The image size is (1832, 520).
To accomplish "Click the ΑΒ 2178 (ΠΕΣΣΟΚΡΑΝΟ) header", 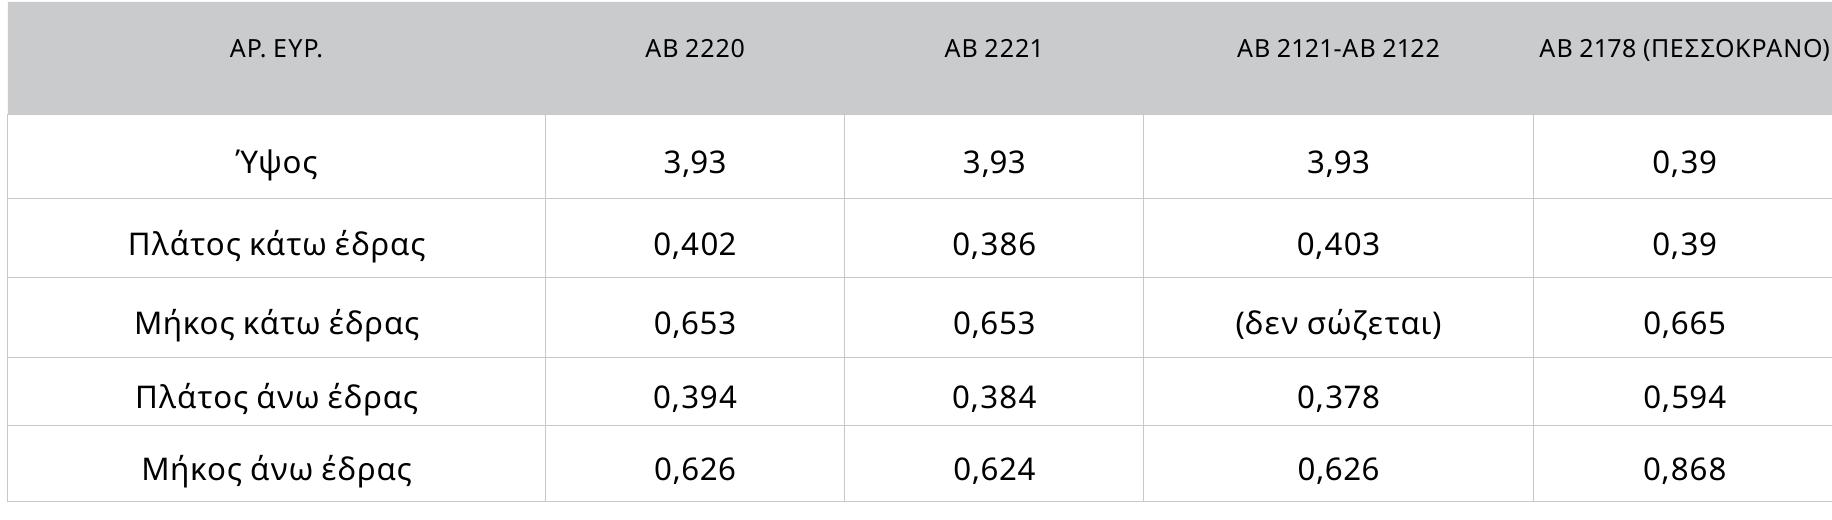I will point(1684,49).
